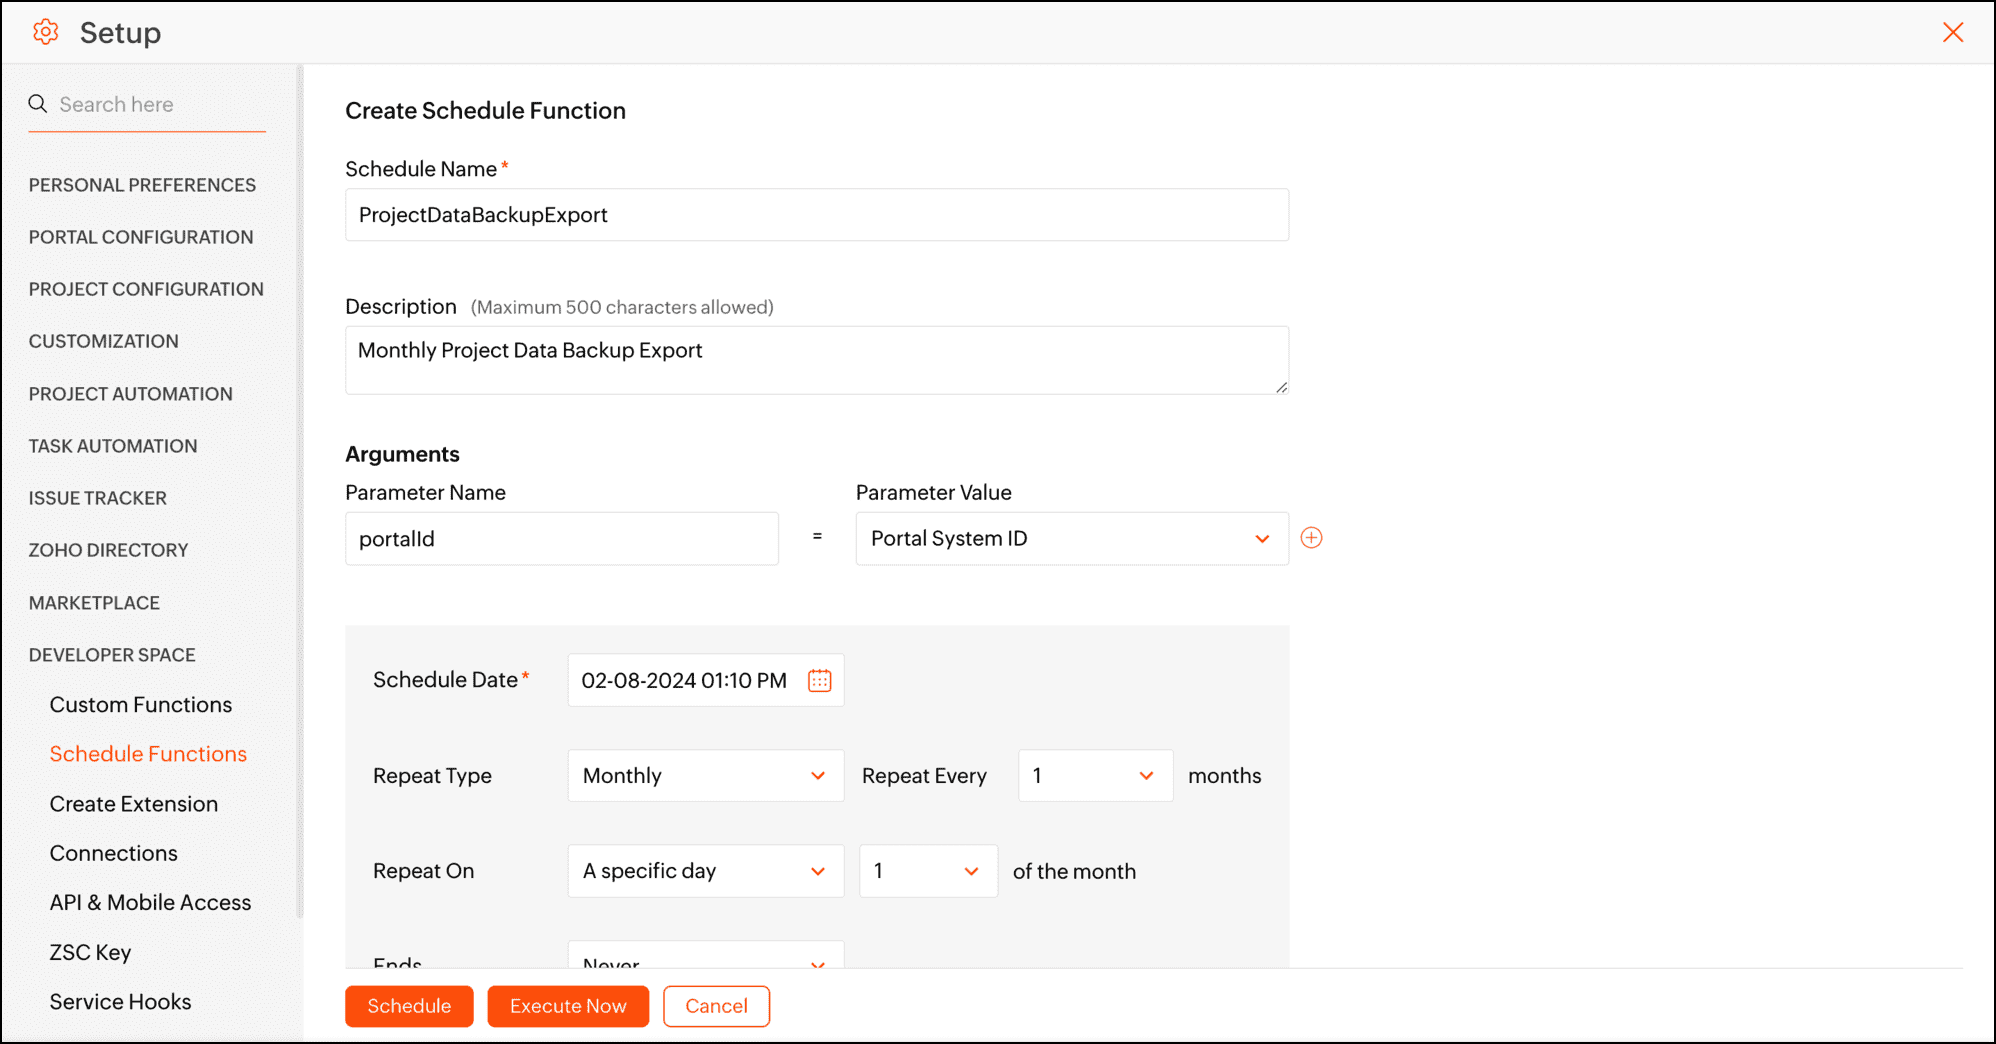This screenshot has width=1996, height=1044.
Task: Click the Schedule Name input field
Action: pyautogui.click(x=816, y=215)
